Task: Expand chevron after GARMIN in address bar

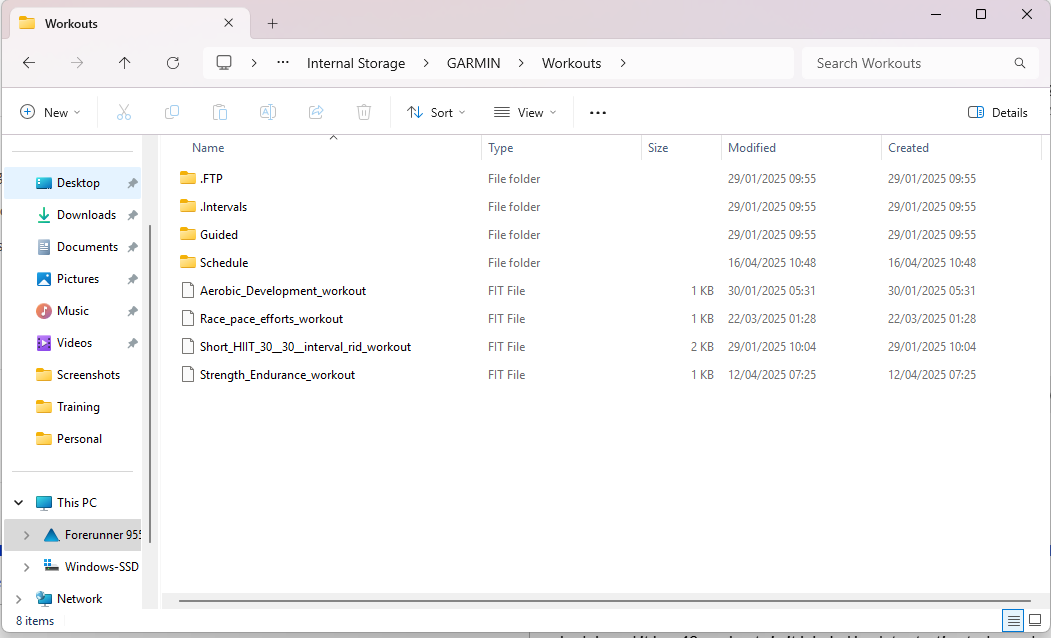Action: pyautogui.click(x=521, y=63)
